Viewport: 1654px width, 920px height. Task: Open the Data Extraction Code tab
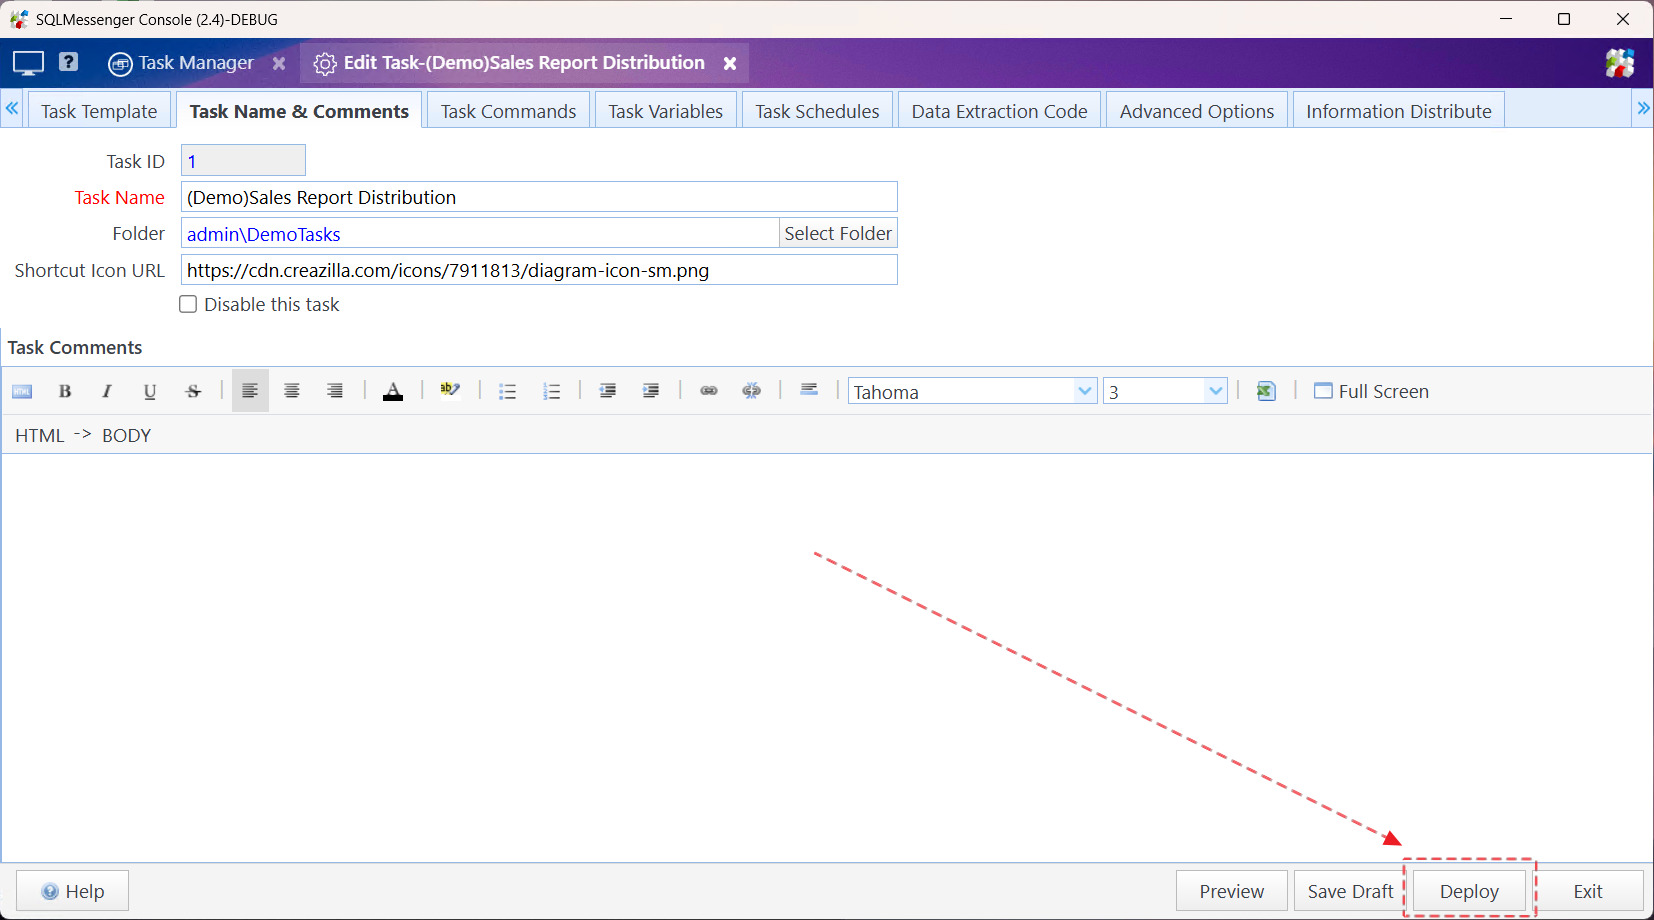(x=999, y=110)
